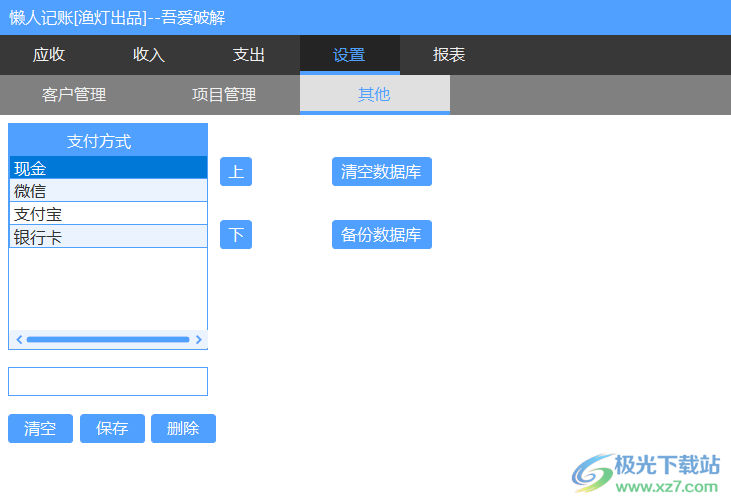Image resolution: width=731 pixels, height=503 pixels.
Task: Open the 支出 tab
Action: pyautogui.click(x=249, y=55)
